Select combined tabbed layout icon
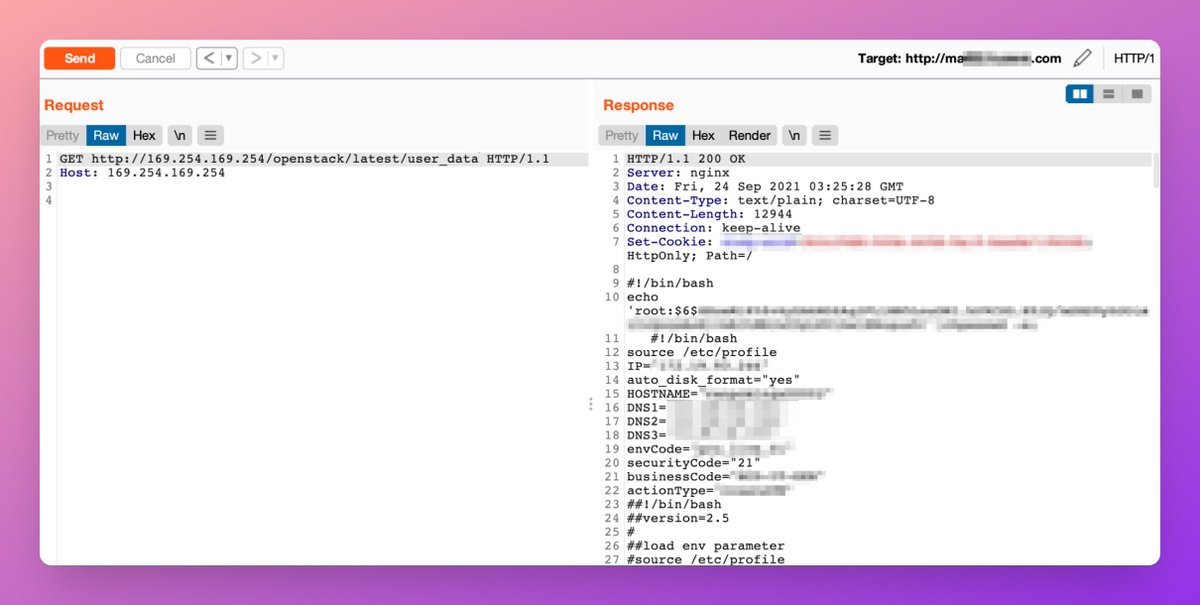 point(1137,94)
